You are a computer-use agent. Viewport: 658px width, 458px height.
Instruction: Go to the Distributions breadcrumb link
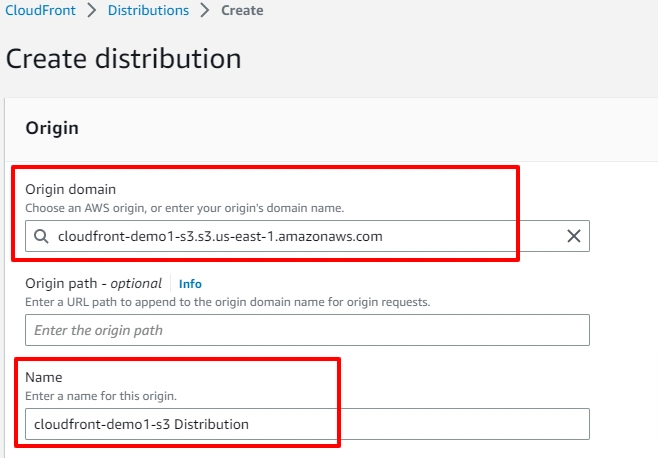148,10
